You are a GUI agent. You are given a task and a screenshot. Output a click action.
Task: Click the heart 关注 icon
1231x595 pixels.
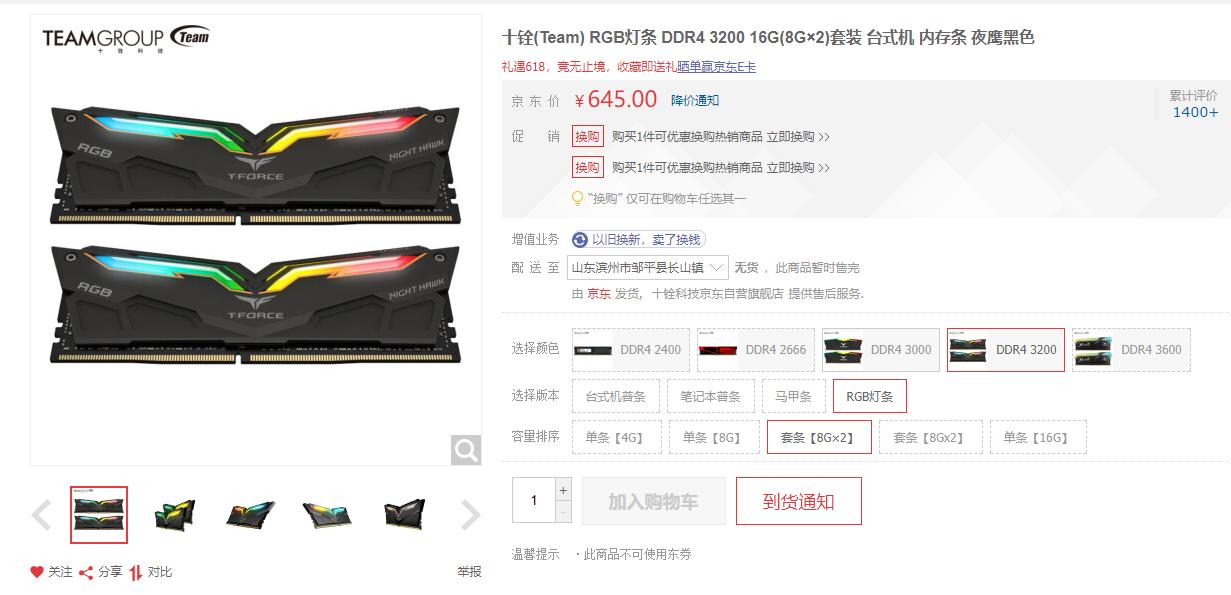tap(37, 572)
